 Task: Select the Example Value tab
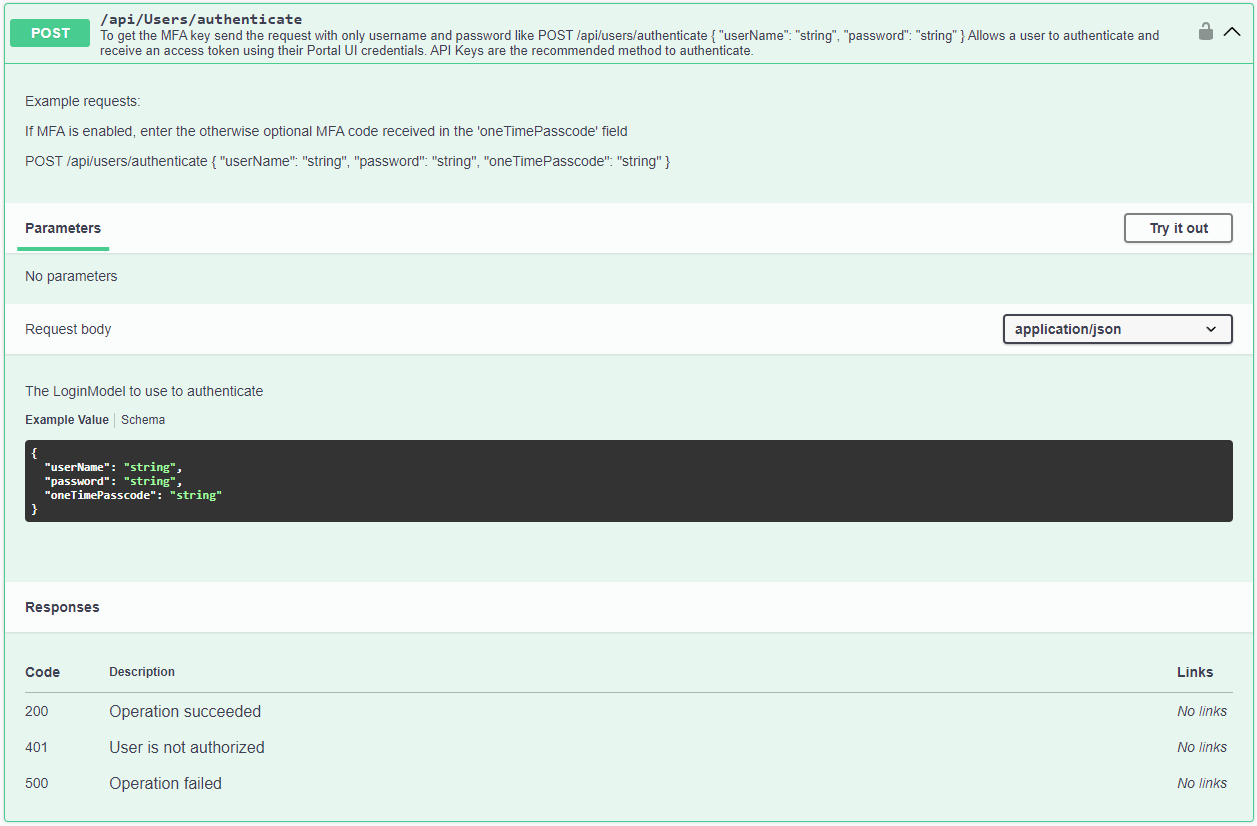tap(67, 420)
